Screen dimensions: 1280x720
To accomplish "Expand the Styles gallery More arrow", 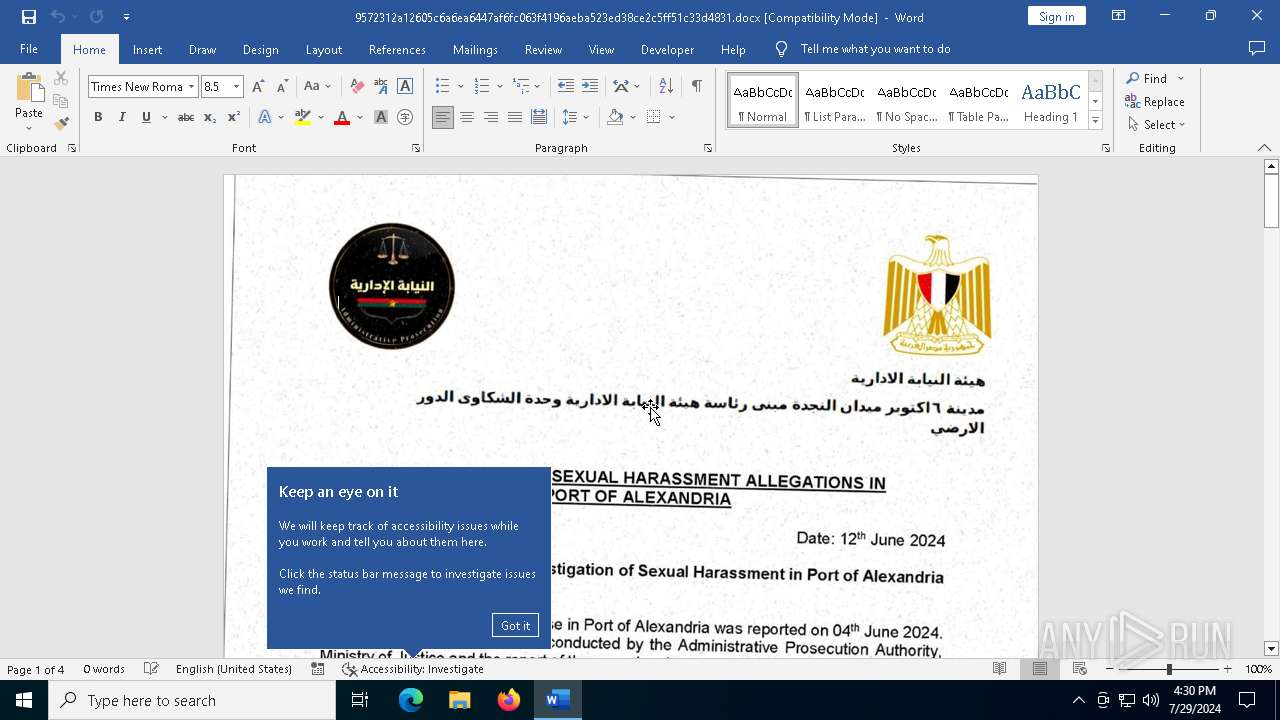I will coord(1095,121).
